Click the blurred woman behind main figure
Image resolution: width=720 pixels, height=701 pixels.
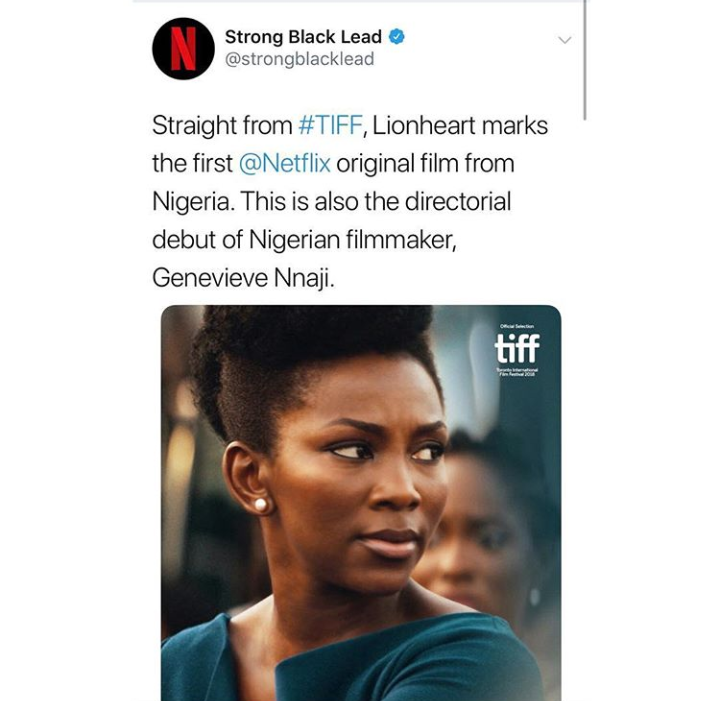(x=487, y=528)
